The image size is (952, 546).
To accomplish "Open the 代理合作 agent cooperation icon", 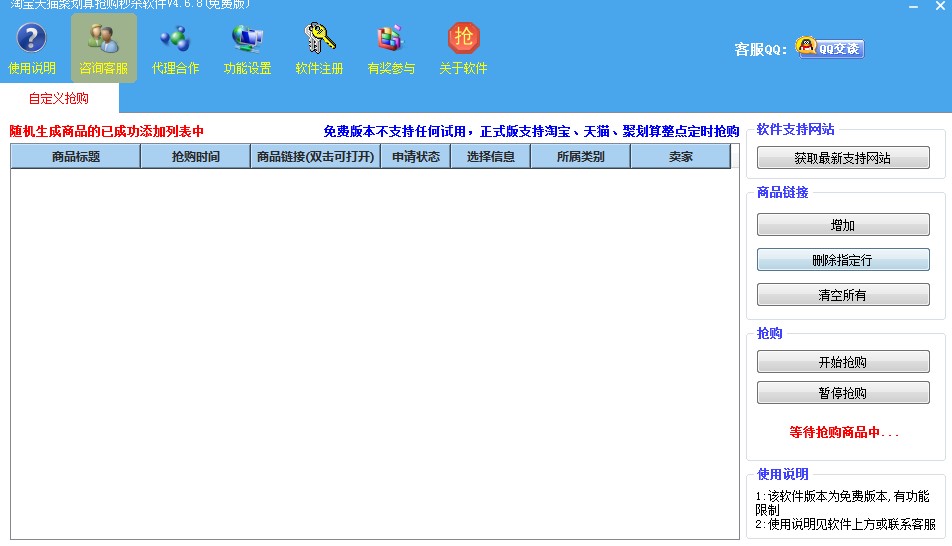I will pyautogui.click(x=175, y=49).
